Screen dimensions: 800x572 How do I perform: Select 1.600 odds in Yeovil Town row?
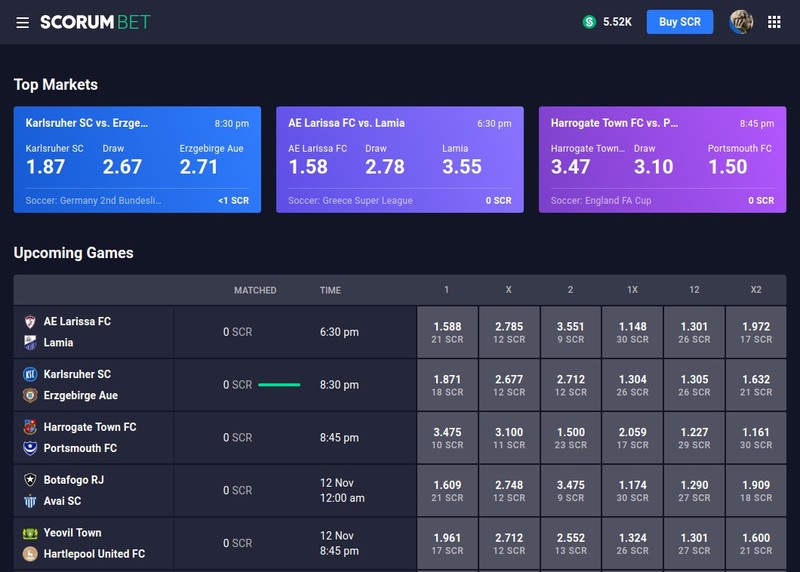pyautogui.click(x=756, y=543)
